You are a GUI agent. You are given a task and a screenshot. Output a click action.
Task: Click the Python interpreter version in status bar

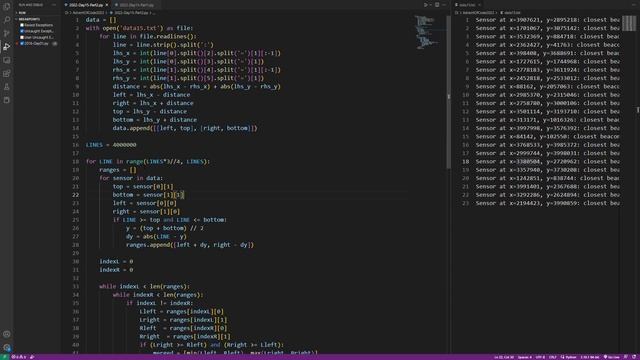[589, 357]
